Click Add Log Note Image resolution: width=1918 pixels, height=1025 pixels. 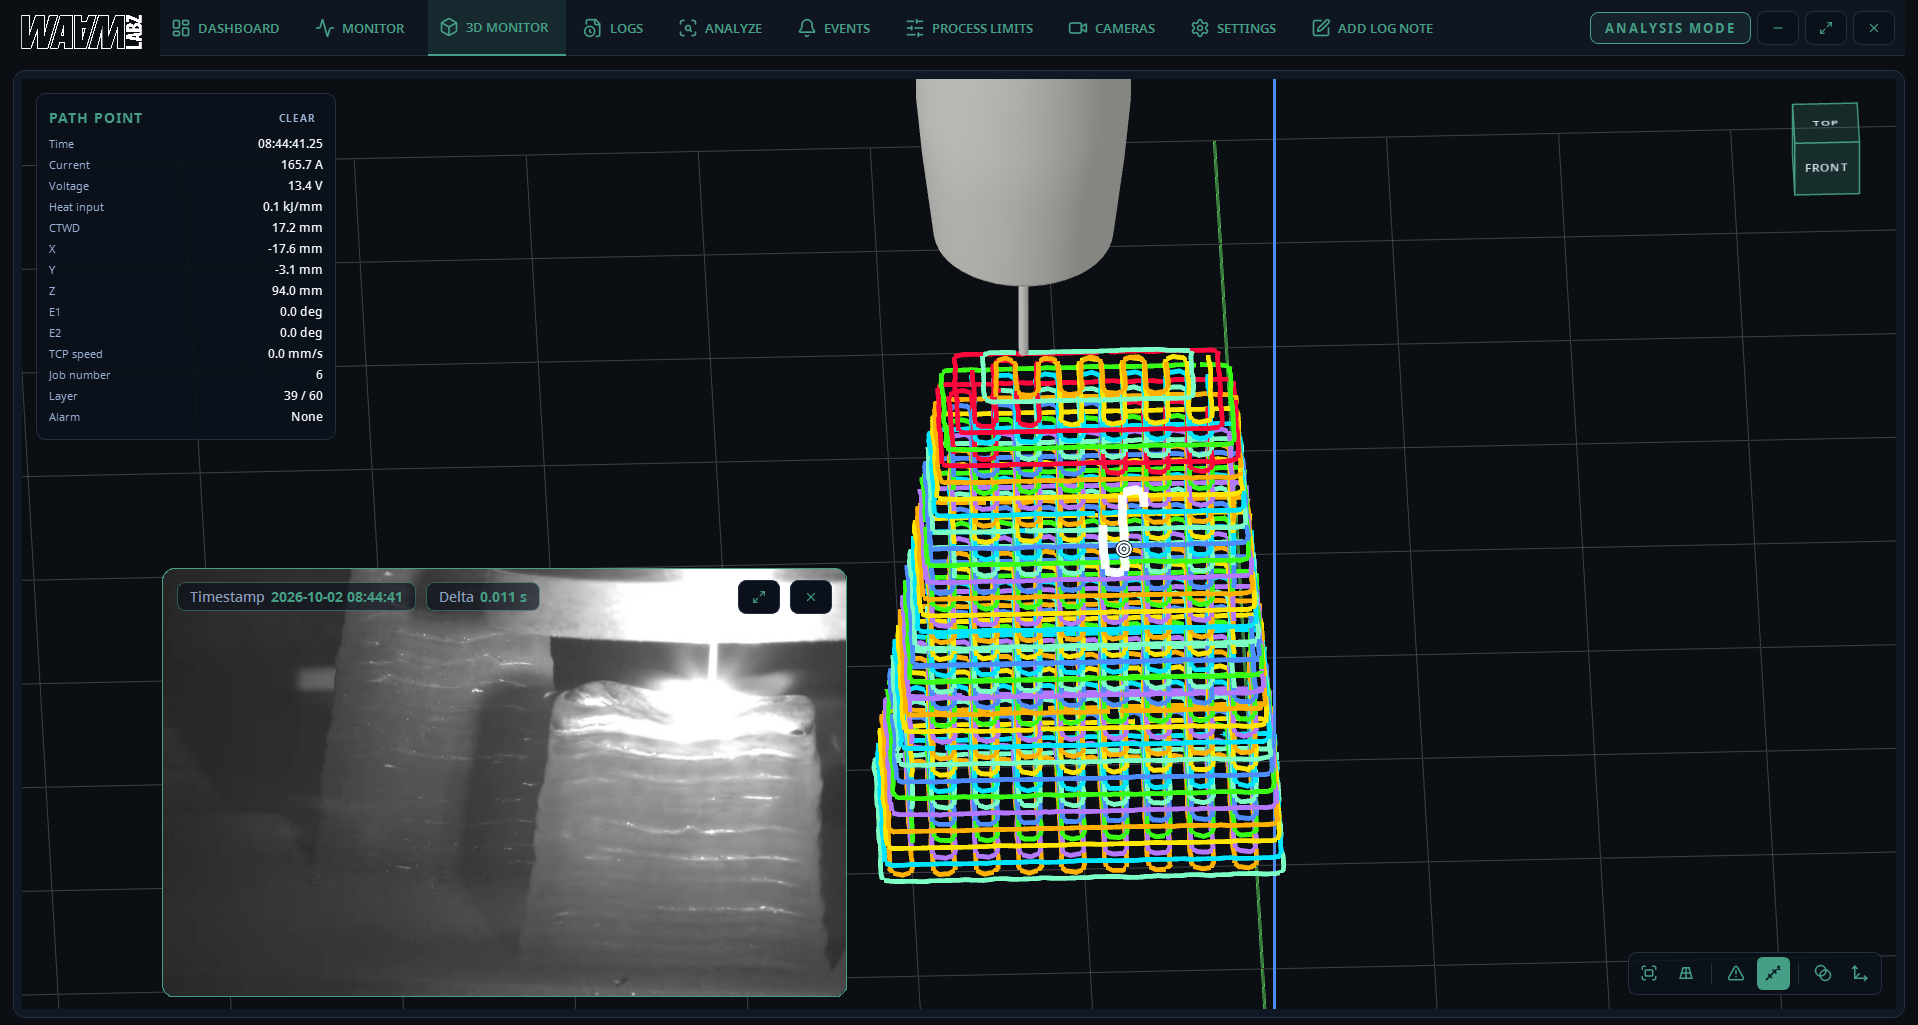[x=1372, y=28]
